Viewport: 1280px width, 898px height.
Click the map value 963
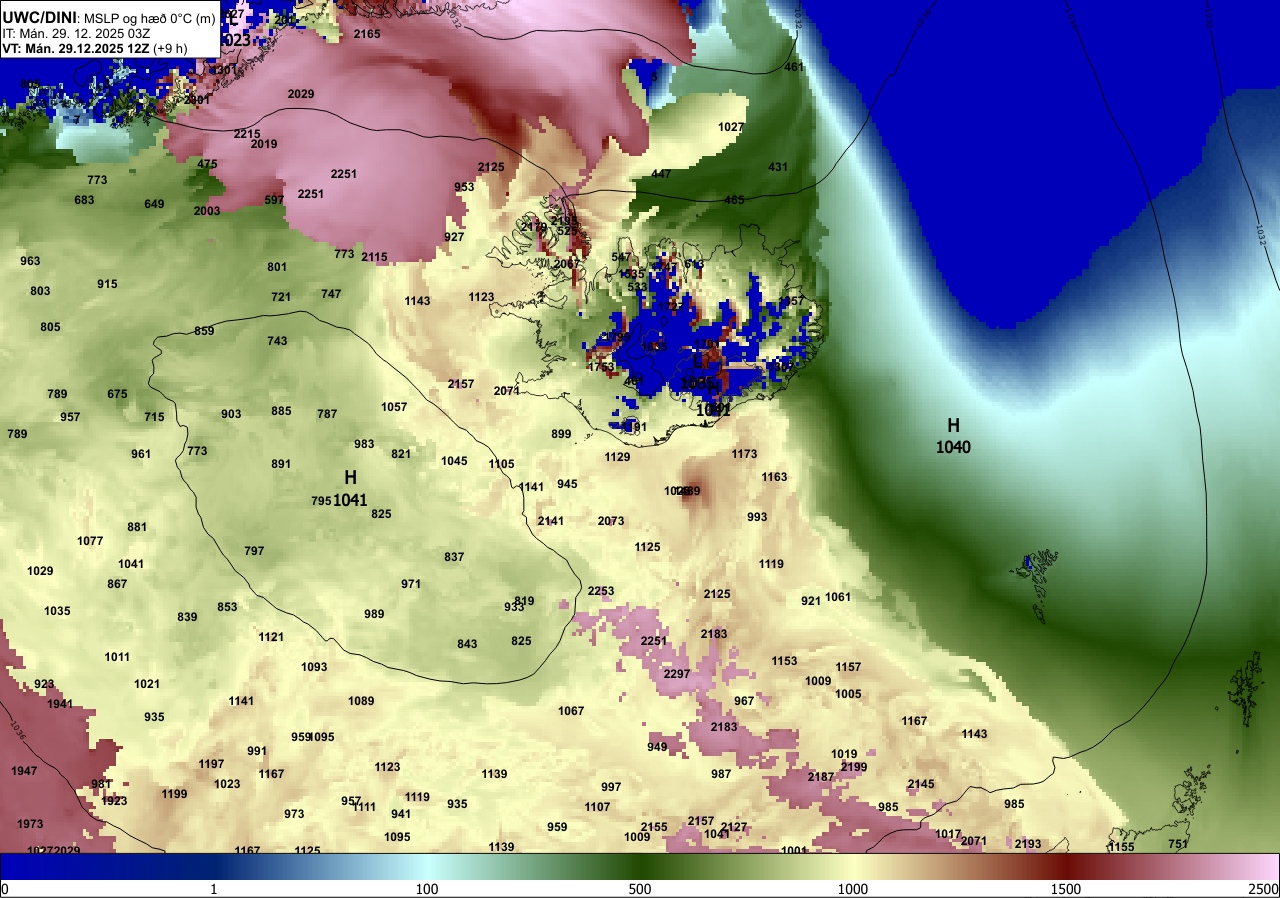pos(30,261)
